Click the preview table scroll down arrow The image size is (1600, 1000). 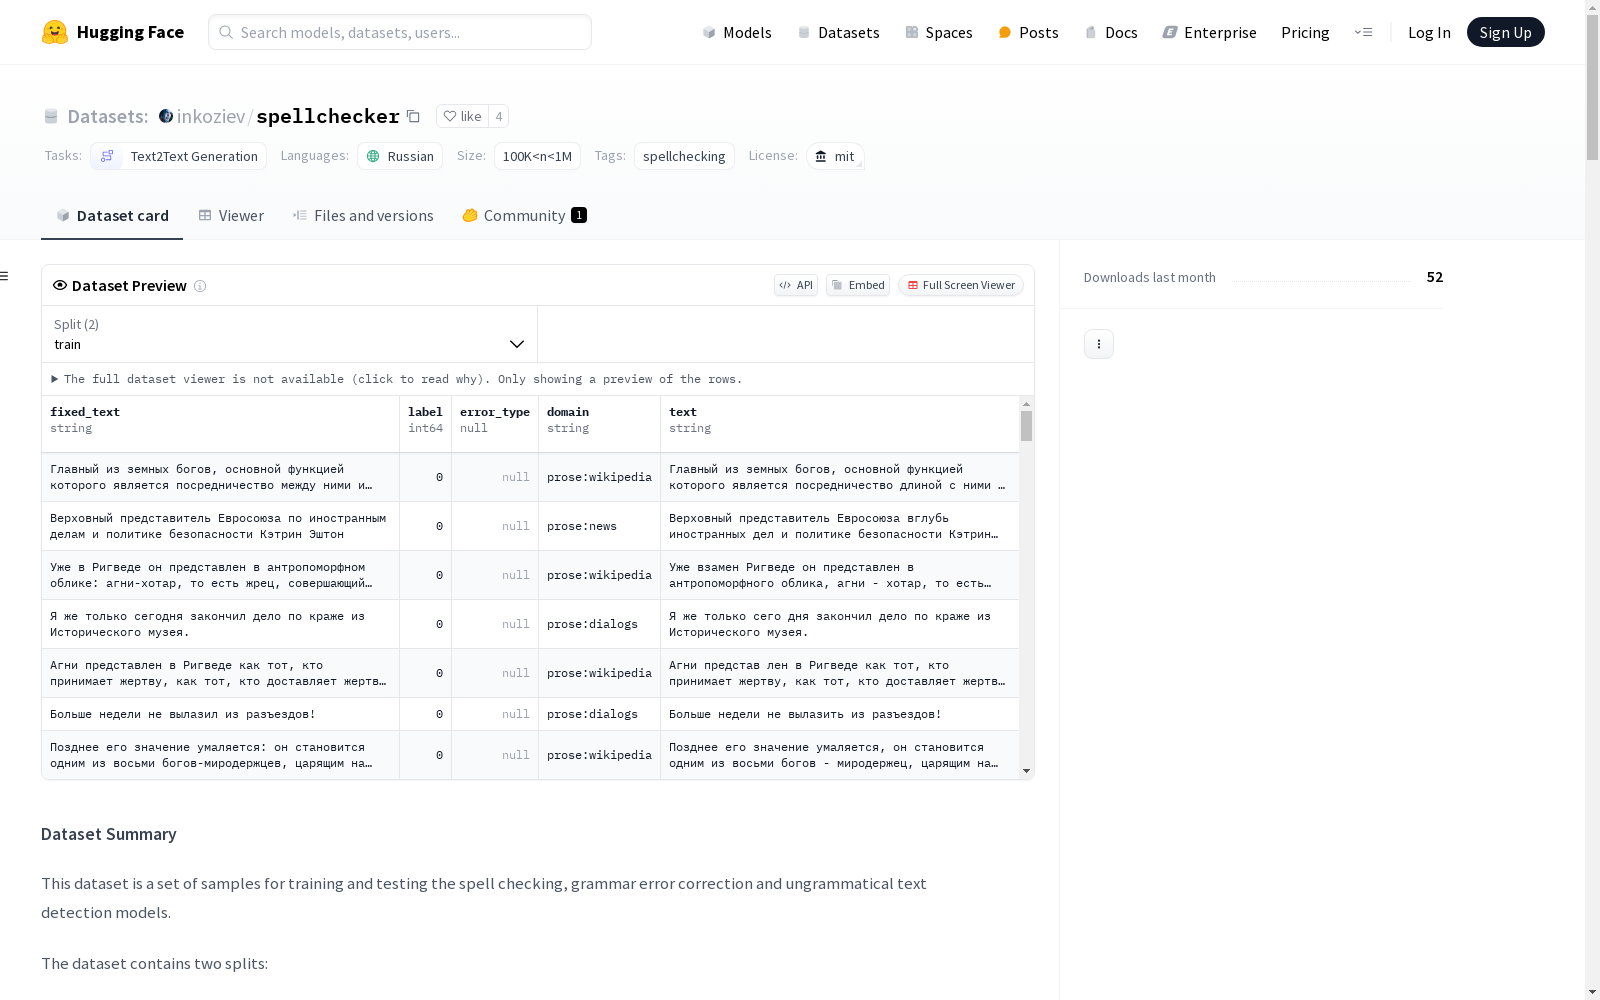[1026, 771]
